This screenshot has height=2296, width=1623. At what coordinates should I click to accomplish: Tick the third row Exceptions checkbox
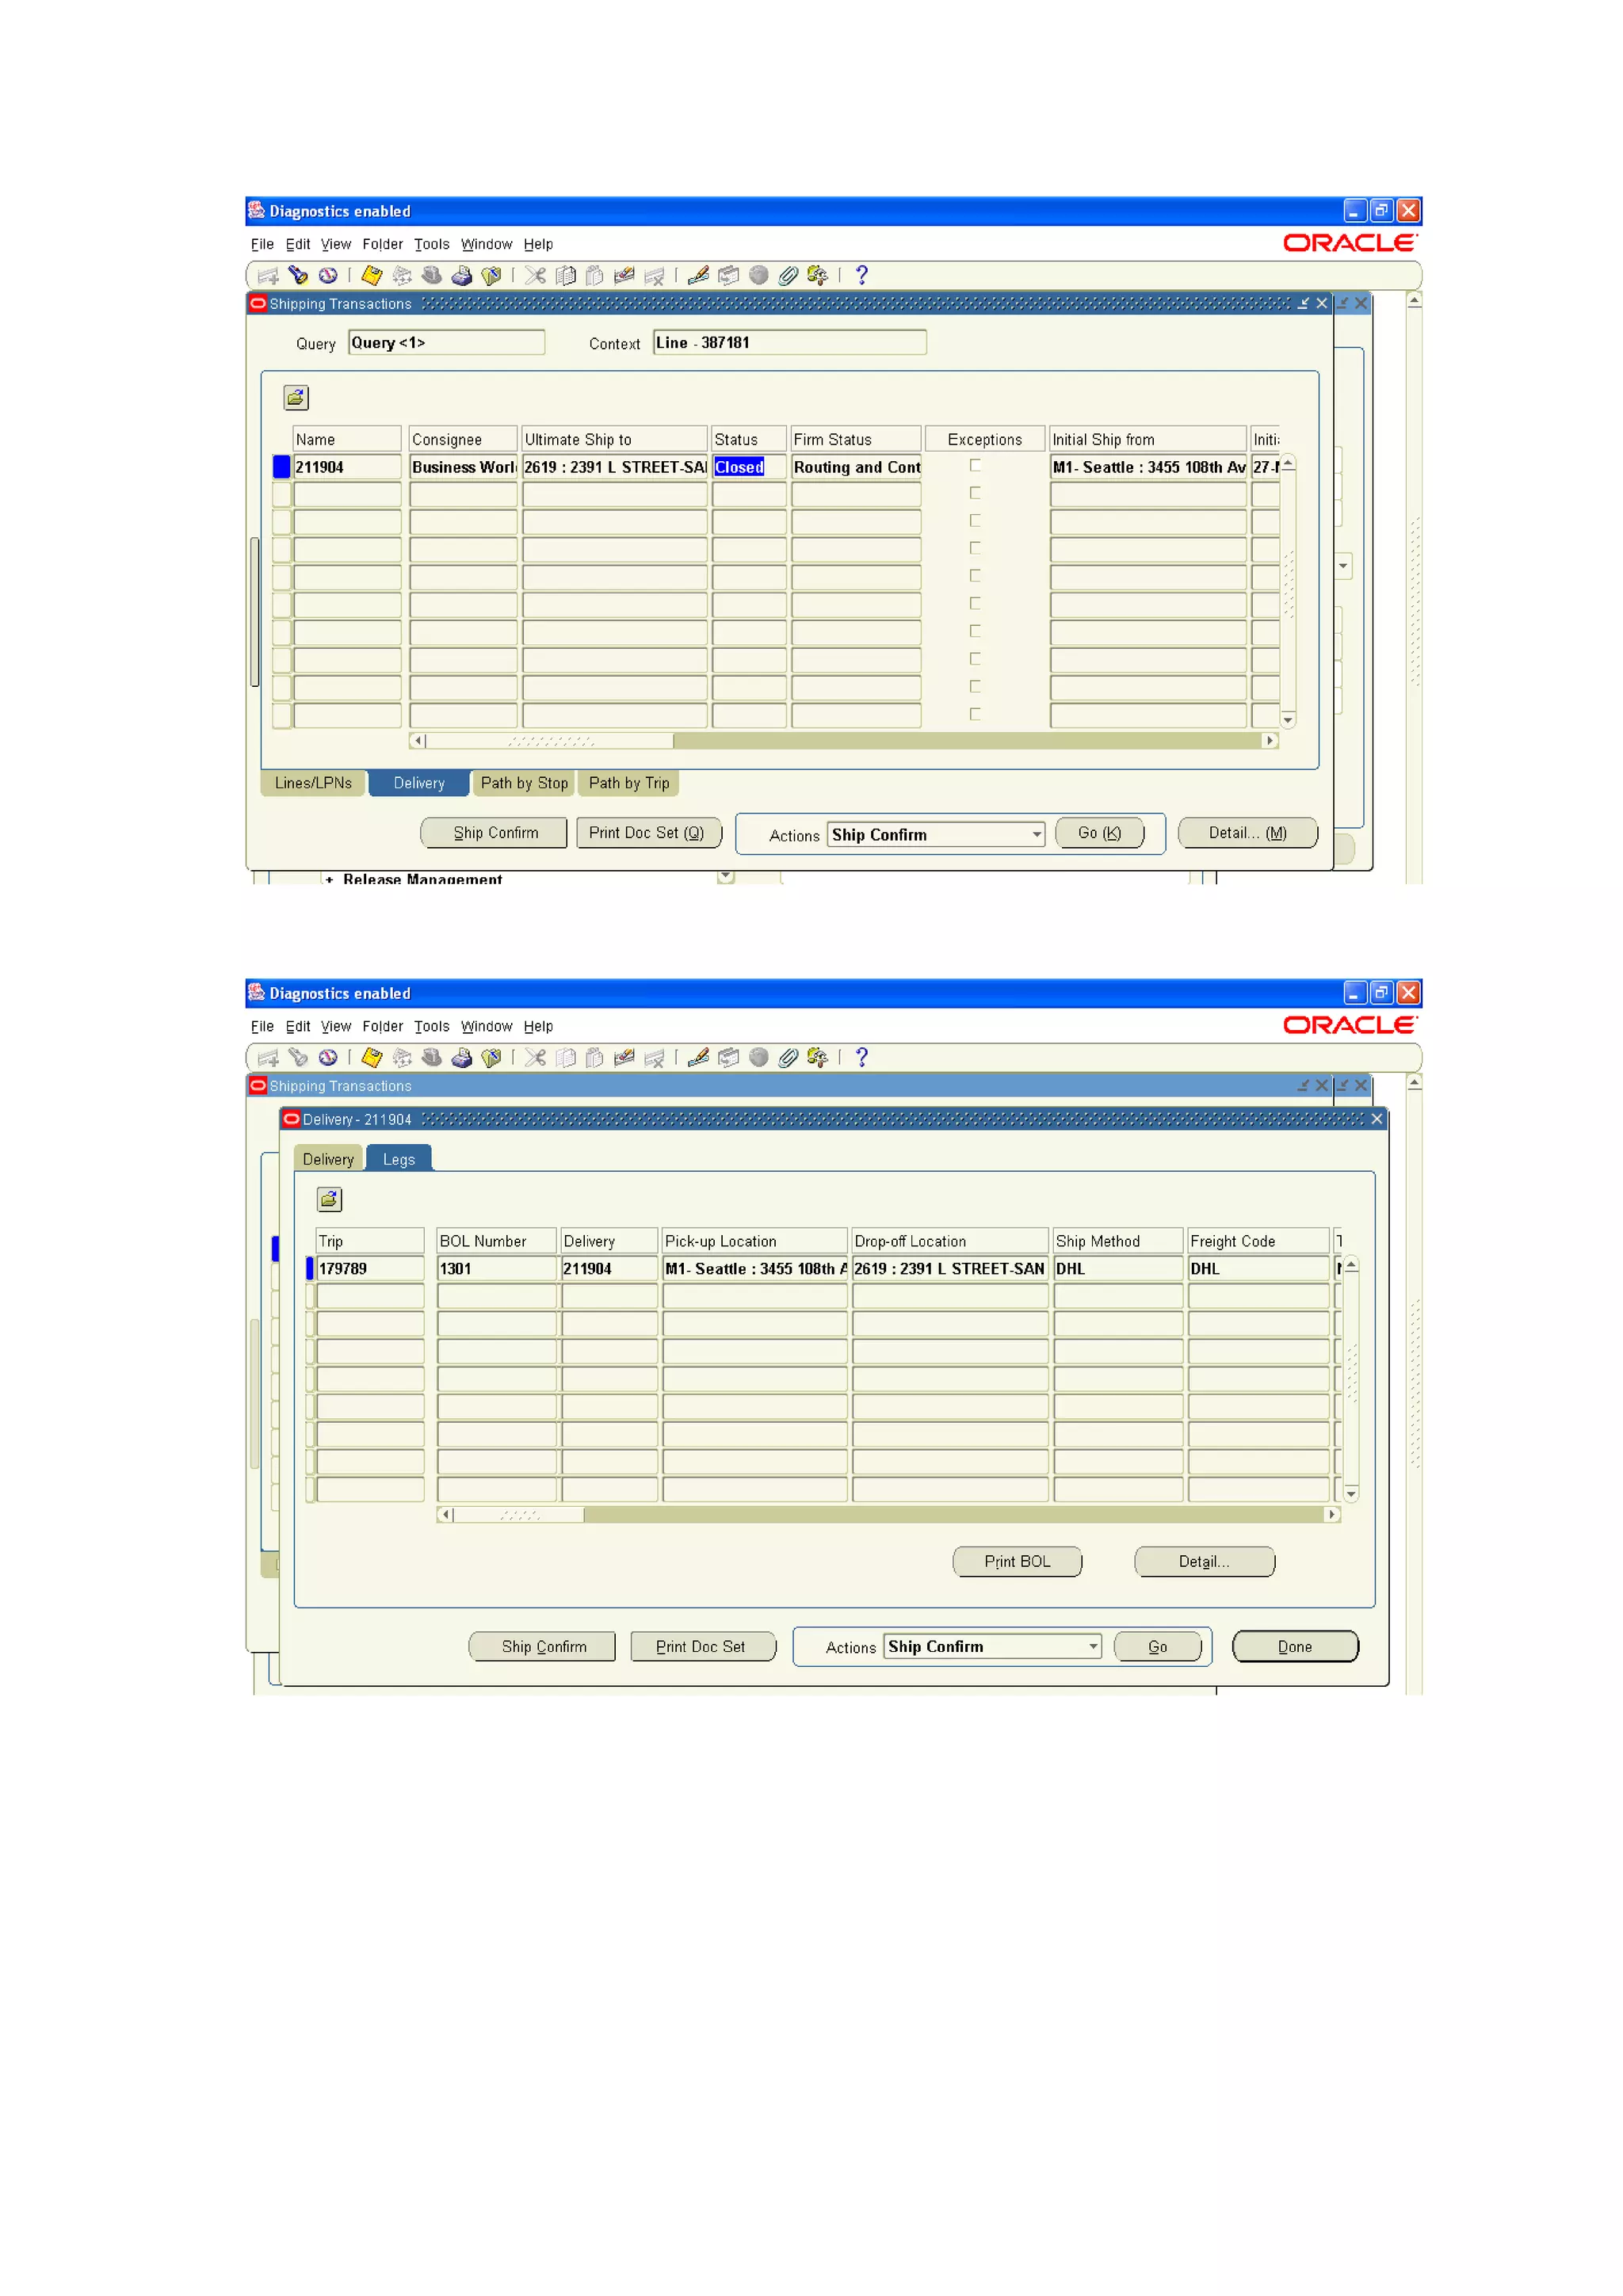pyautogui.click(x=975, y=521)
